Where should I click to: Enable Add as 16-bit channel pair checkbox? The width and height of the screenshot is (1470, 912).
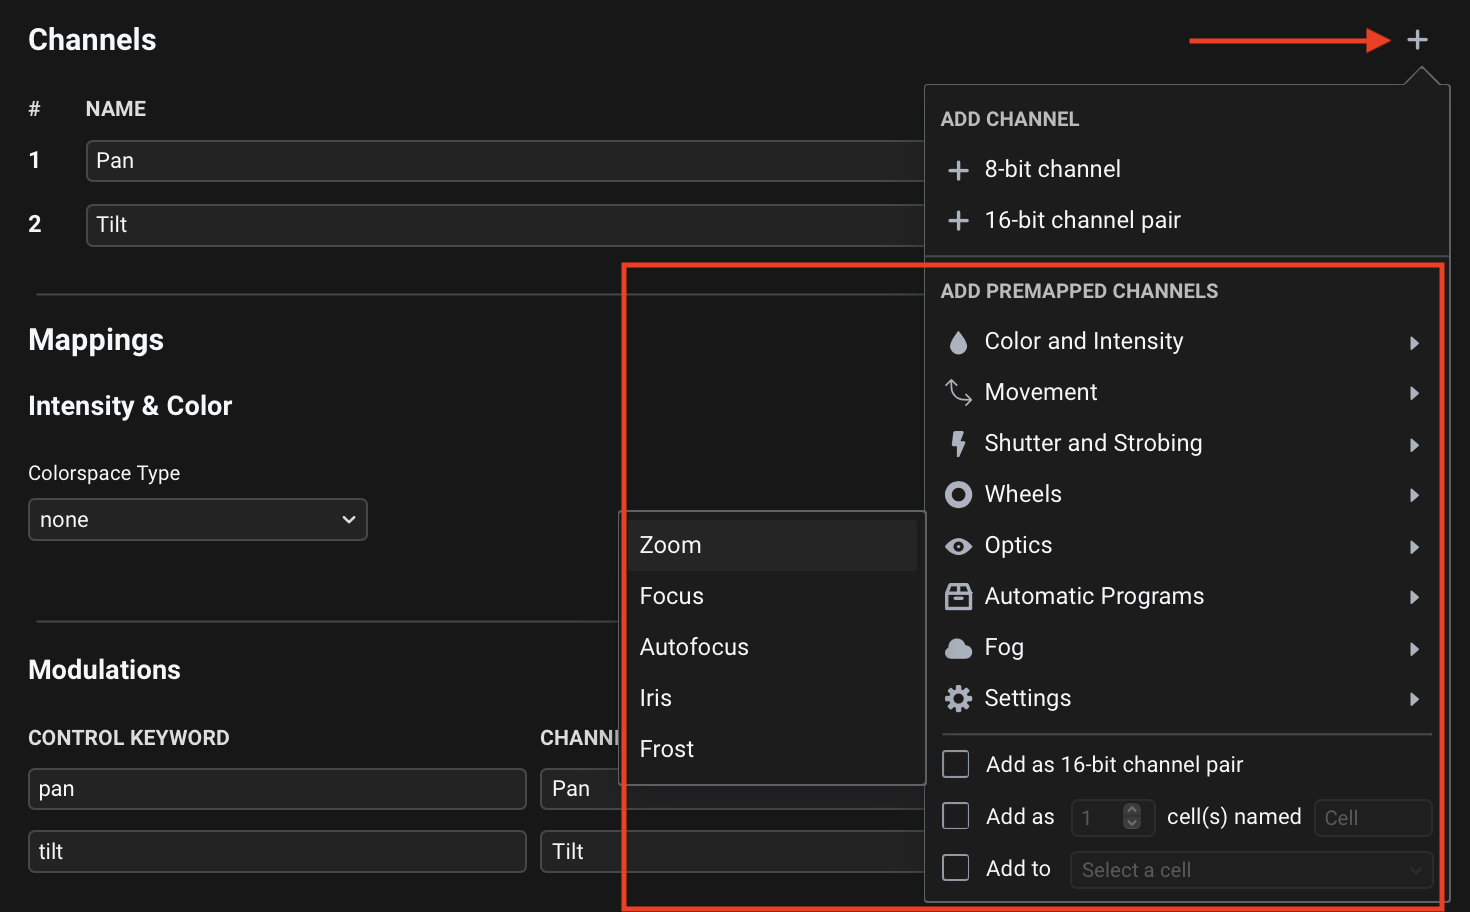956,764
